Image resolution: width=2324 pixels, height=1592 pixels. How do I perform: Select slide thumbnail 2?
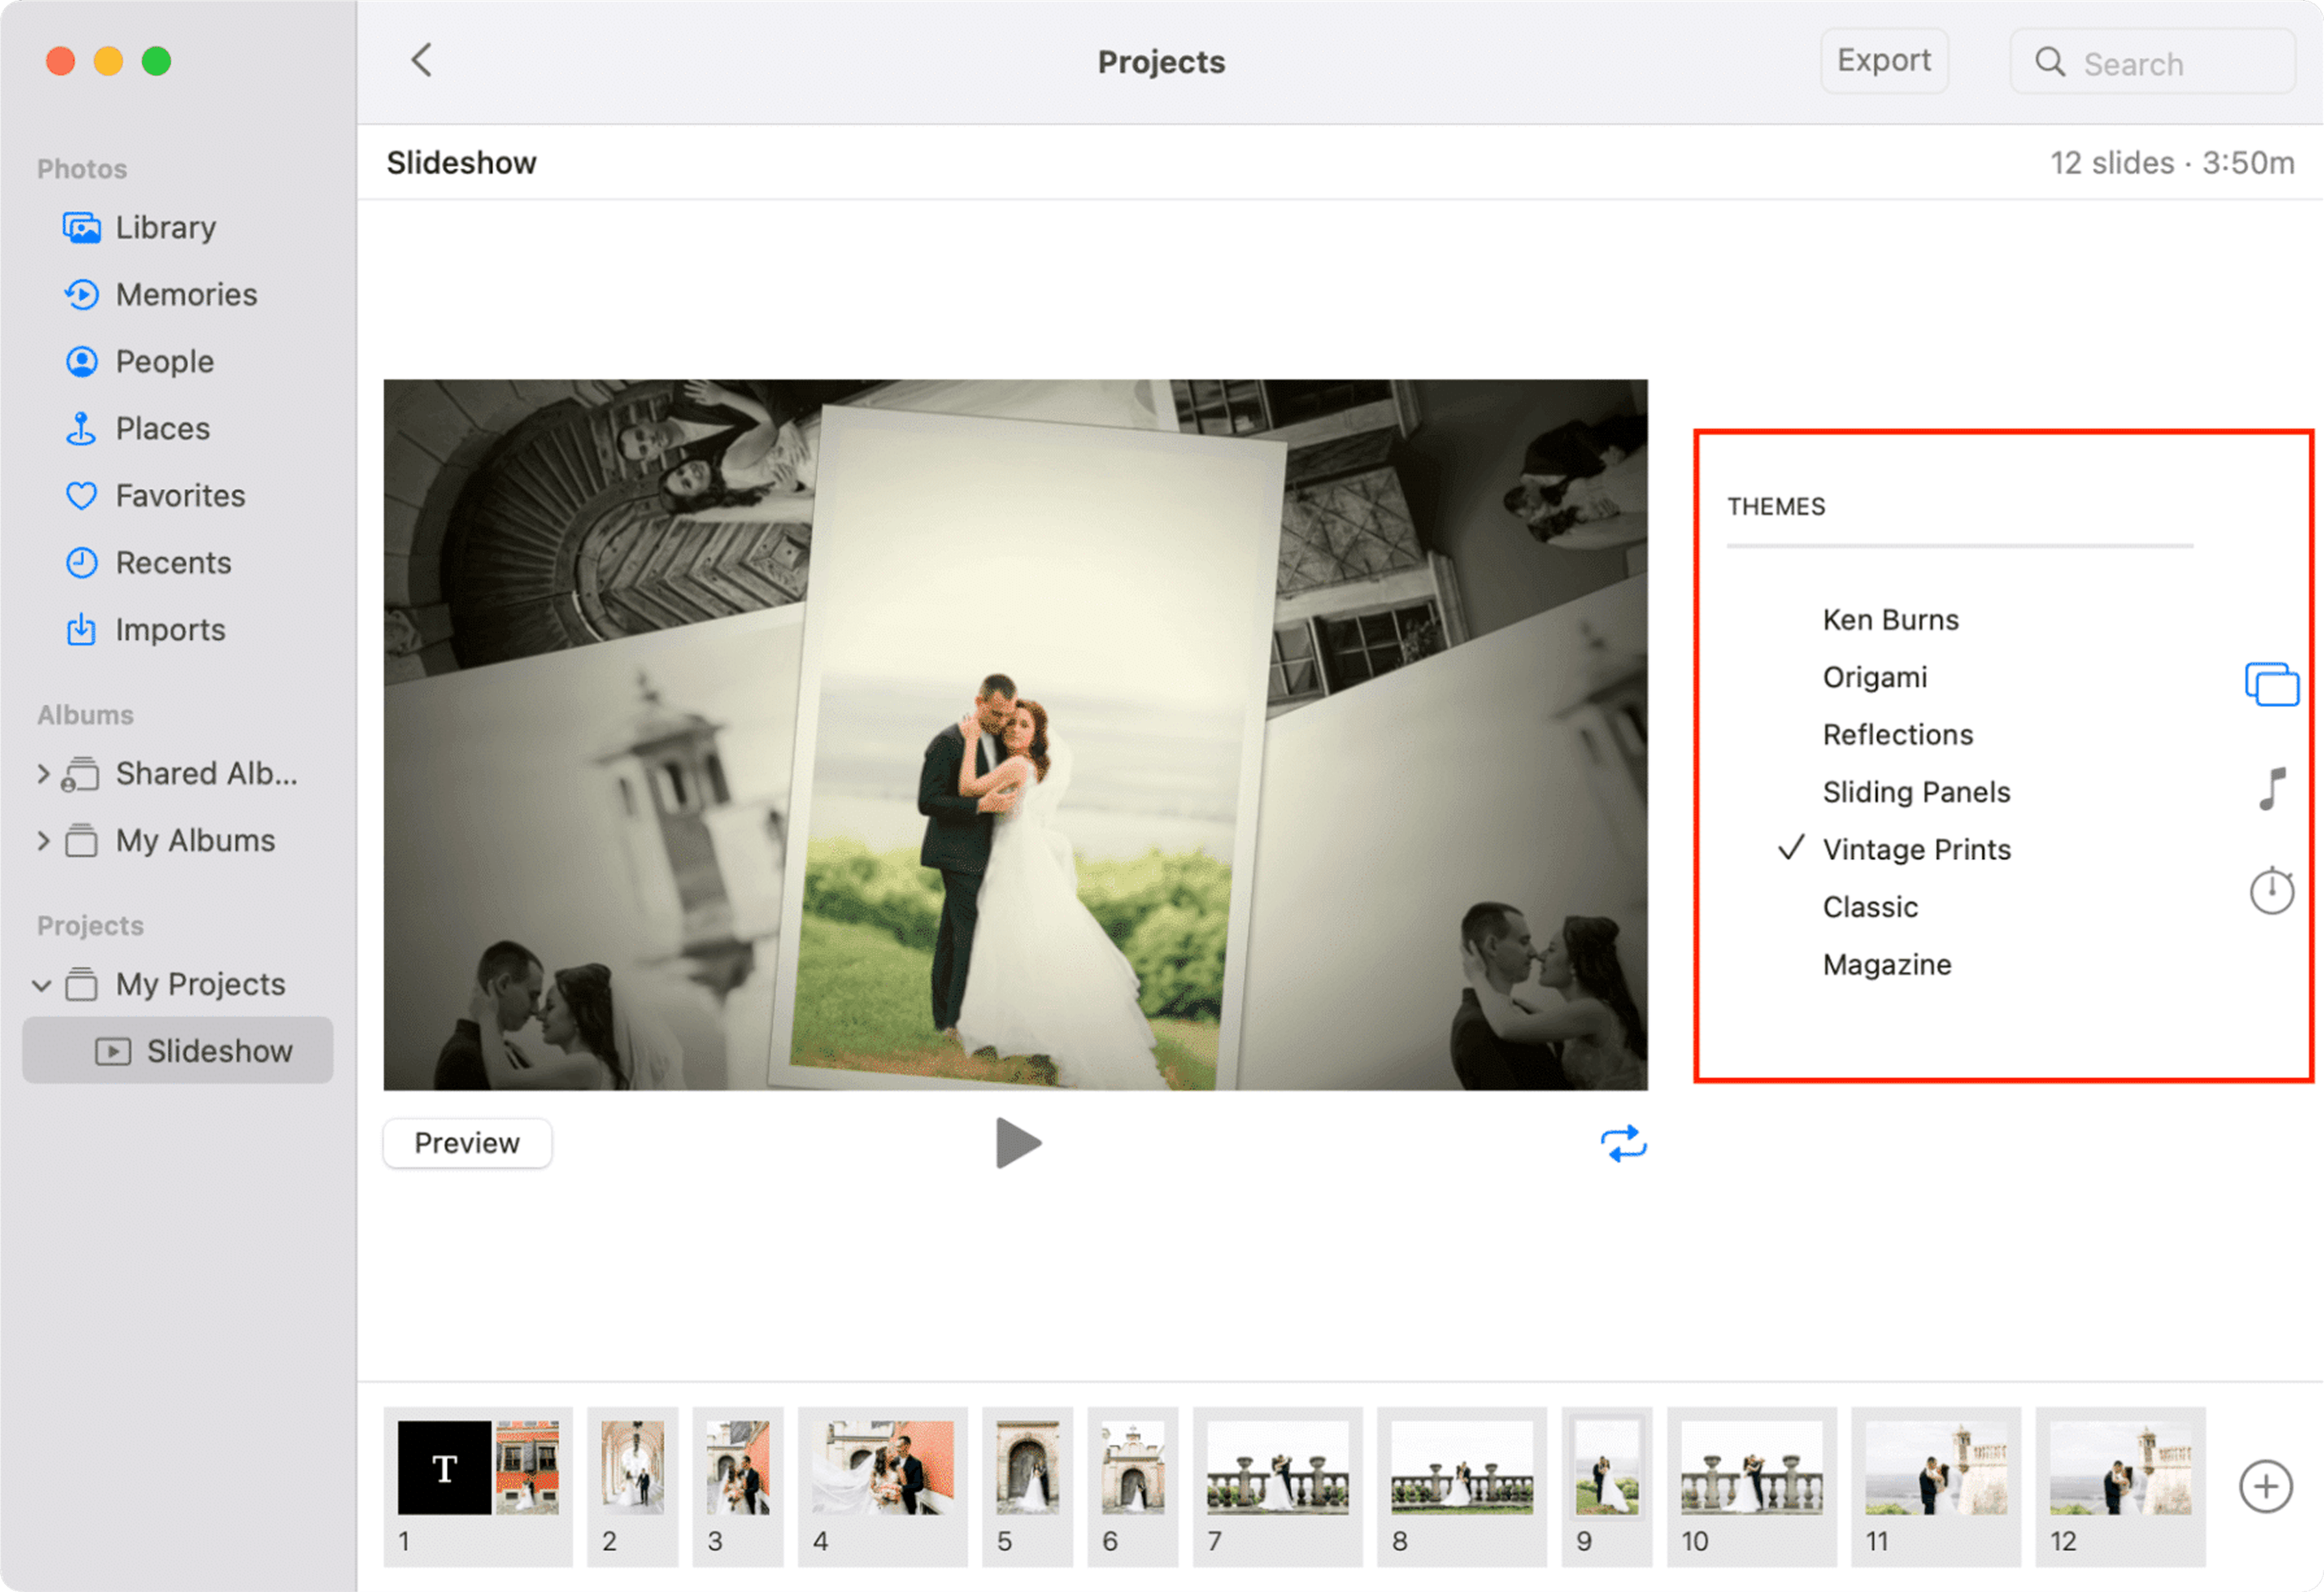[632, 1486]
